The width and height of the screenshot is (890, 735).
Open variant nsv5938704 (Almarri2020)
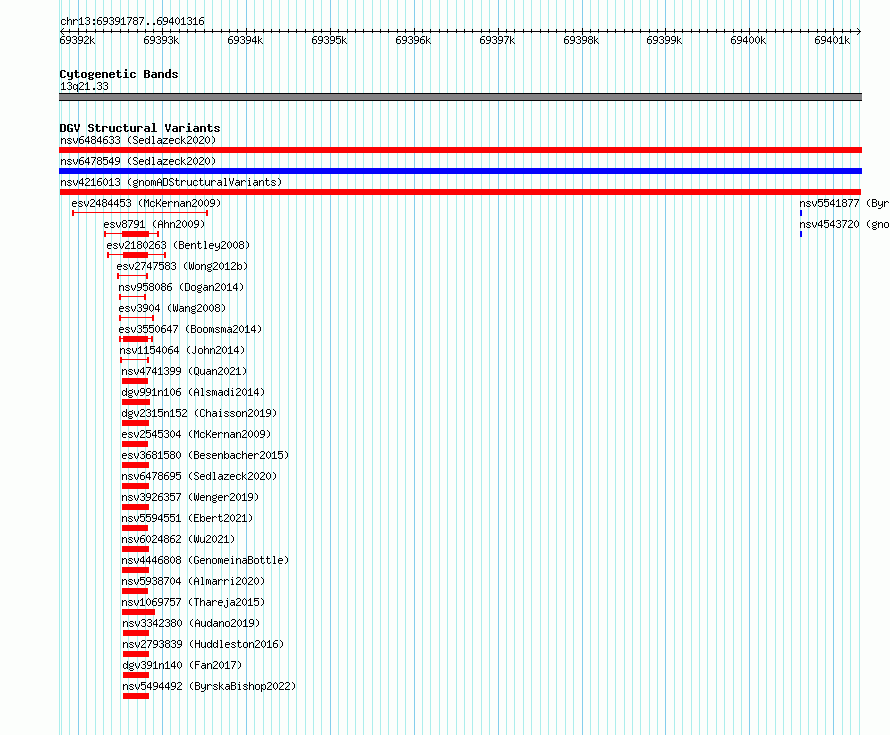[193, 581]
